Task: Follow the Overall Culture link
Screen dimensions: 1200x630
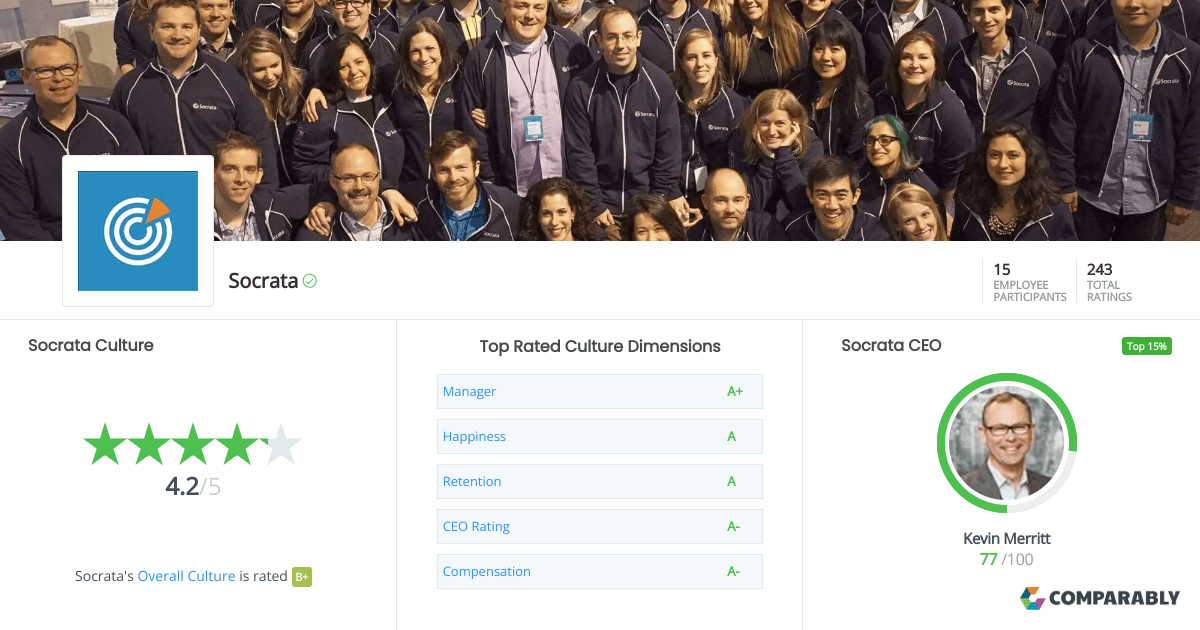Action: 186,576
